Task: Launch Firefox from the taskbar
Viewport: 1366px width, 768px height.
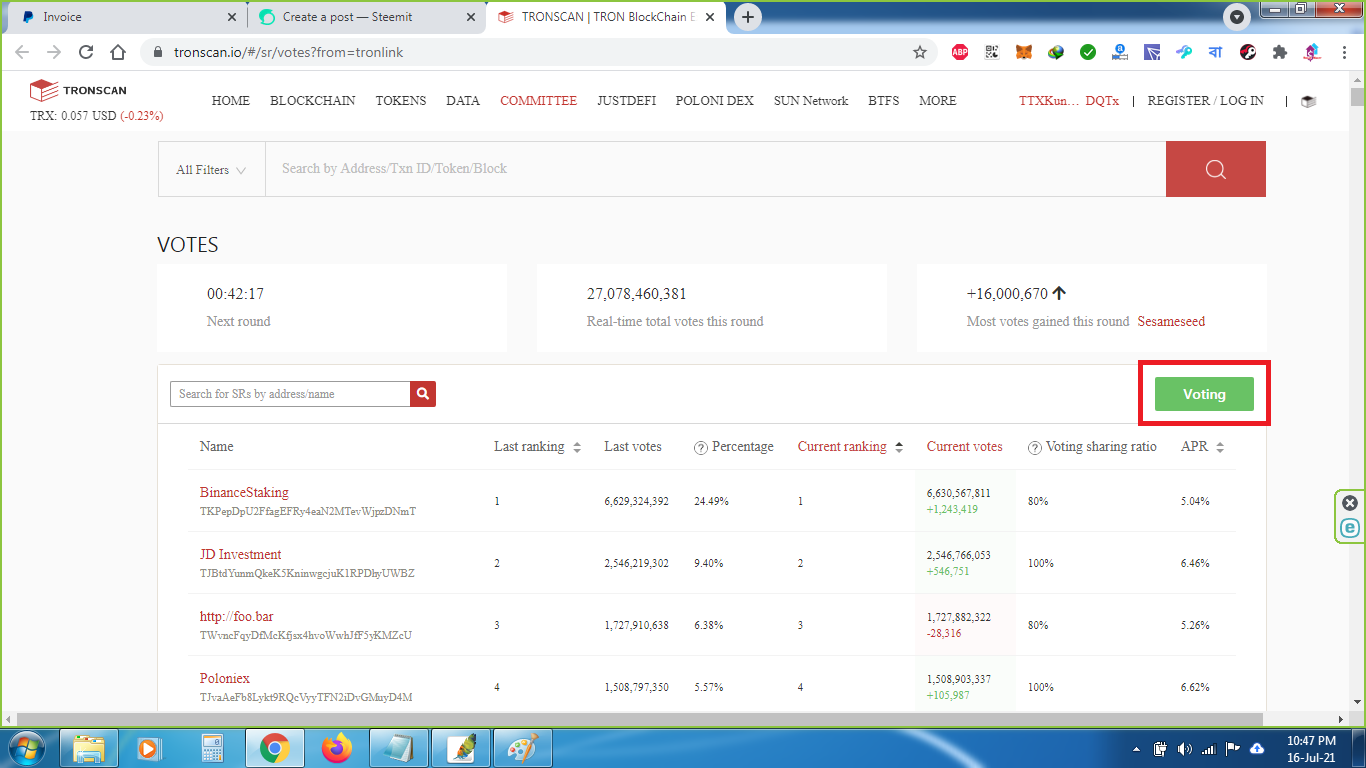Action: point(337,748)
